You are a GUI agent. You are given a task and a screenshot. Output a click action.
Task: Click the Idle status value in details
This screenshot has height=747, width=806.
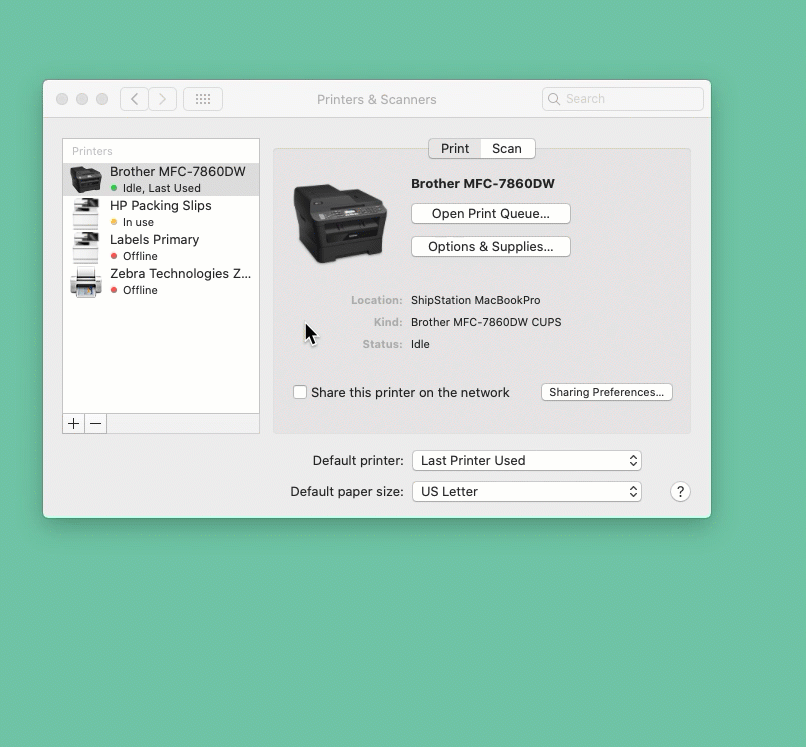(420, 344)
